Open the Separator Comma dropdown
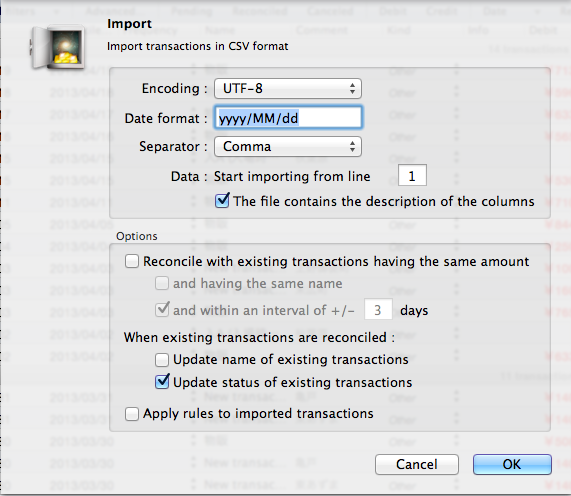This screenshot has width=571, height=496. click(x=288, y=146)
